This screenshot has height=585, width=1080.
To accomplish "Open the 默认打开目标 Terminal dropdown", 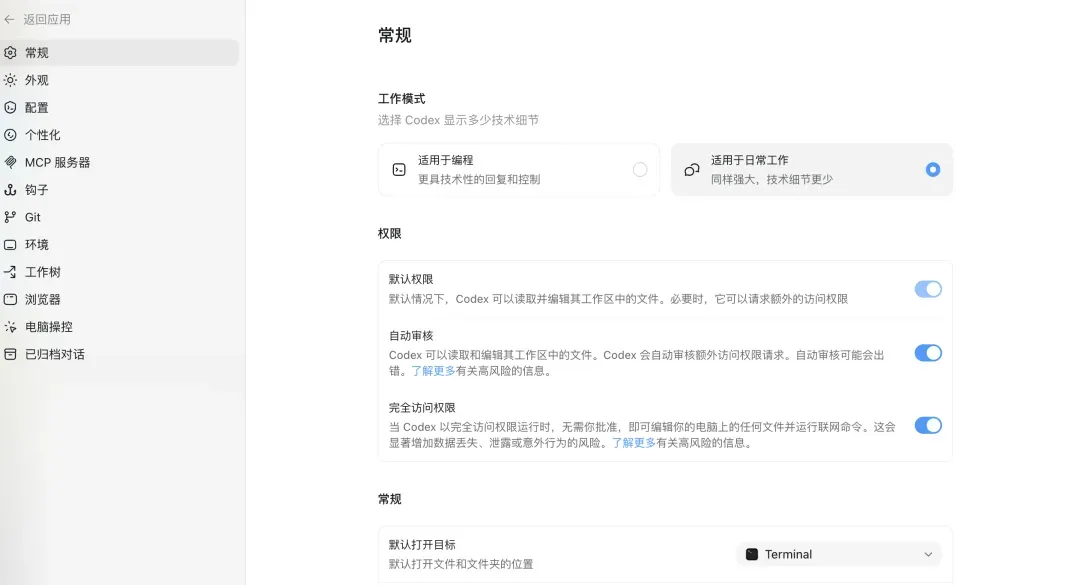I will 840,554.
